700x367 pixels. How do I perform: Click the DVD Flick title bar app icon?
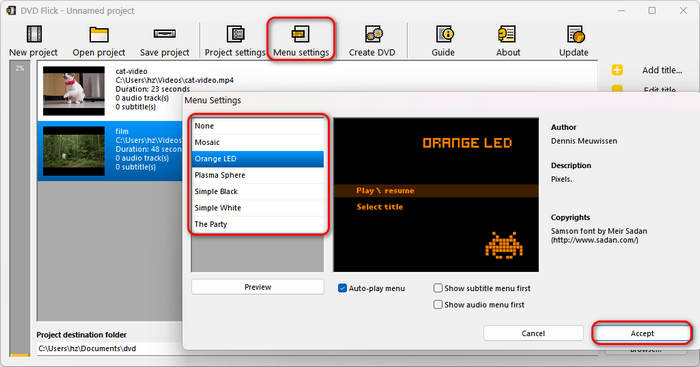point(11,10)
